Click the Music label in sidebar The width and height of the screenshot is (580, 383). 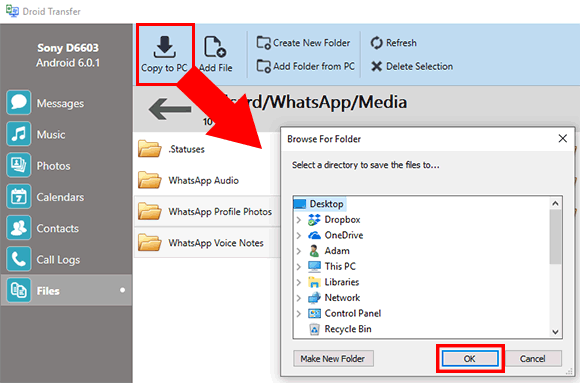coord(51,134)
